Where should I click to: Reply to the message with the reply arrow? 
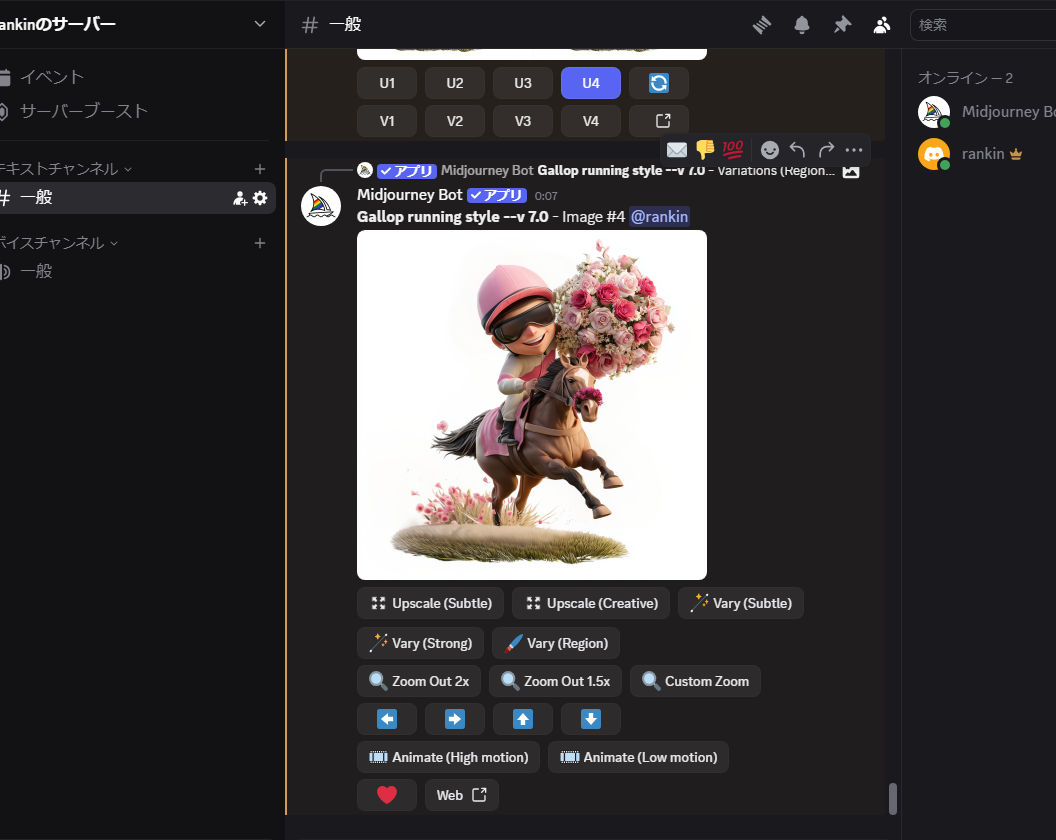point(797,150)
